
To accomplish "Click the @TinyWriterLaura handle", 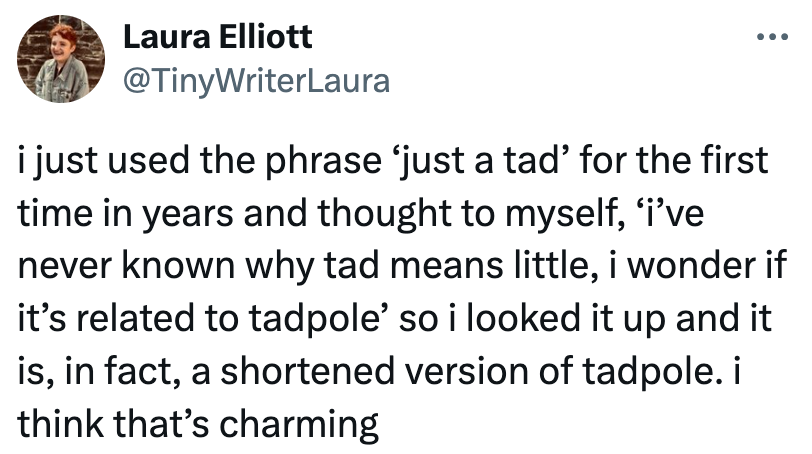I will tap(255, 80).
